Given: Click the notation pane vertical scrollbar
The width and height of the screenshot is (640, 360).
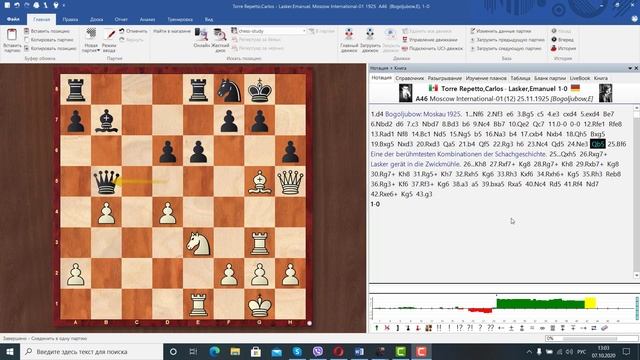Looking at the screenshot, I should pyautogui.click(x=636, y=192).
